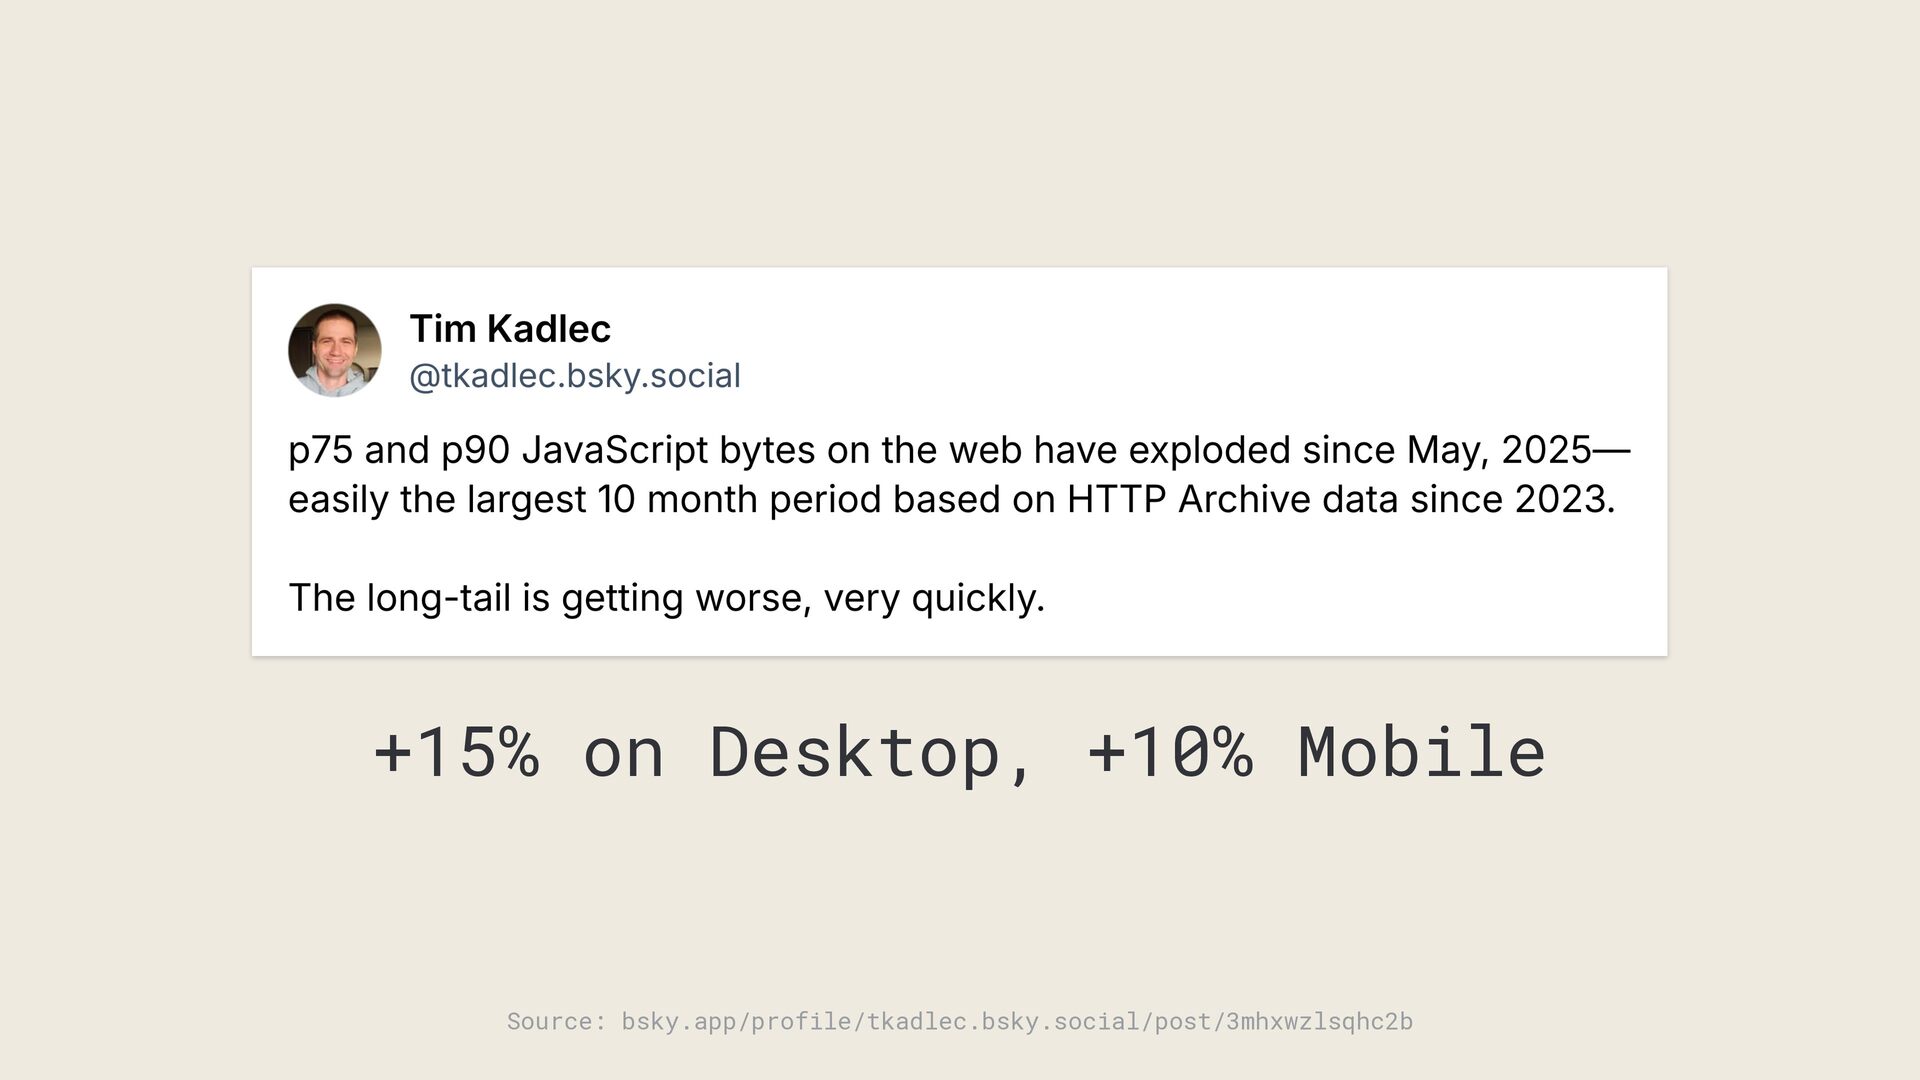This screenshot has width=1920, height=1080.
Task: Open the Tim Kadlec display name
Action: tap(510, 328)
